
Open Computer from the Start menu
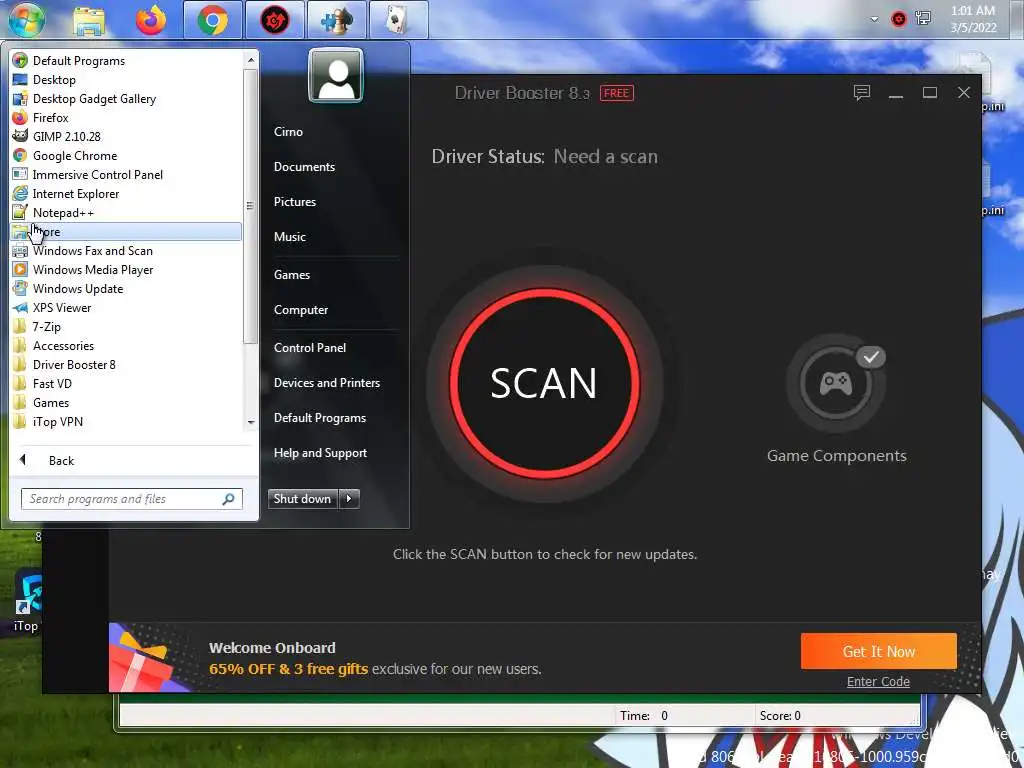[x=300, y=310]
